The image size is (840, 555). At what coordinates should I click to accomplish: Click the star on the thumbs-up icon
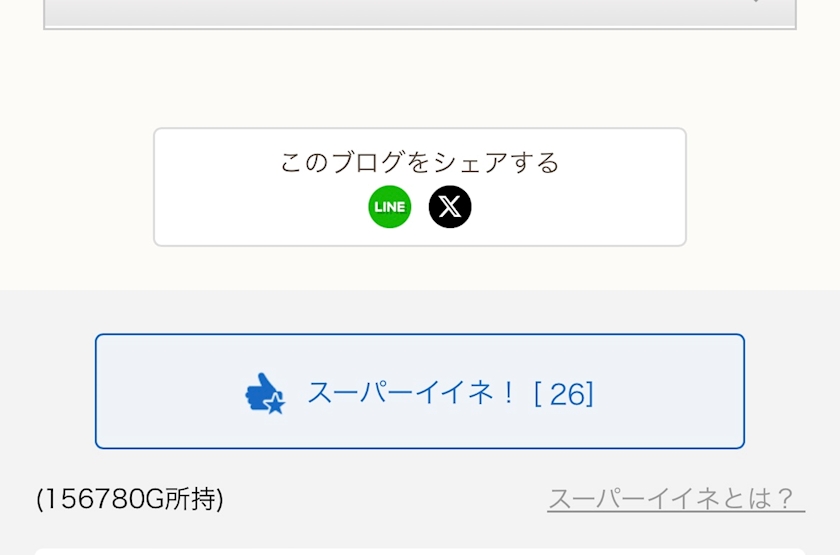(275, 404)
